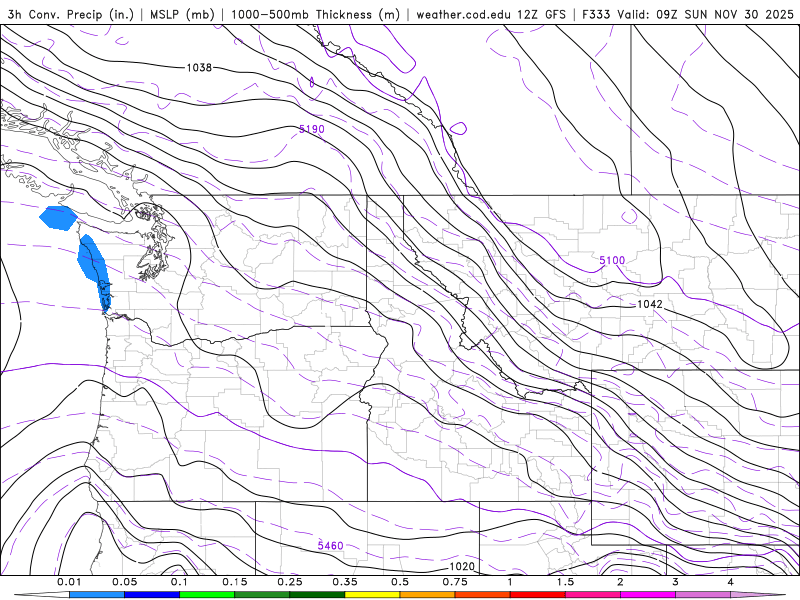Click the 1038 isobar label
Viewport: 800px width, 600px height.
199,67
